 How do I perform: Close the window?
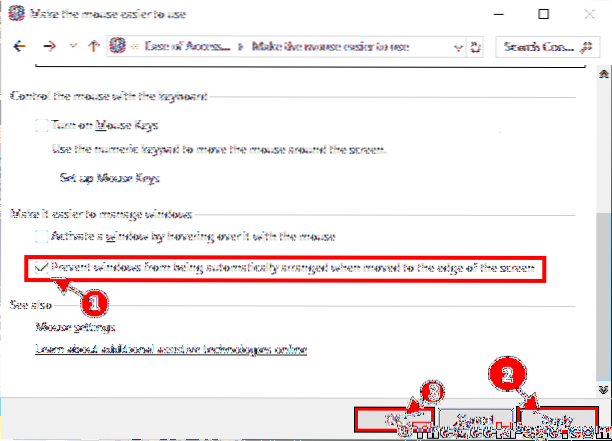pyautogui.click(x=589, y=14)
